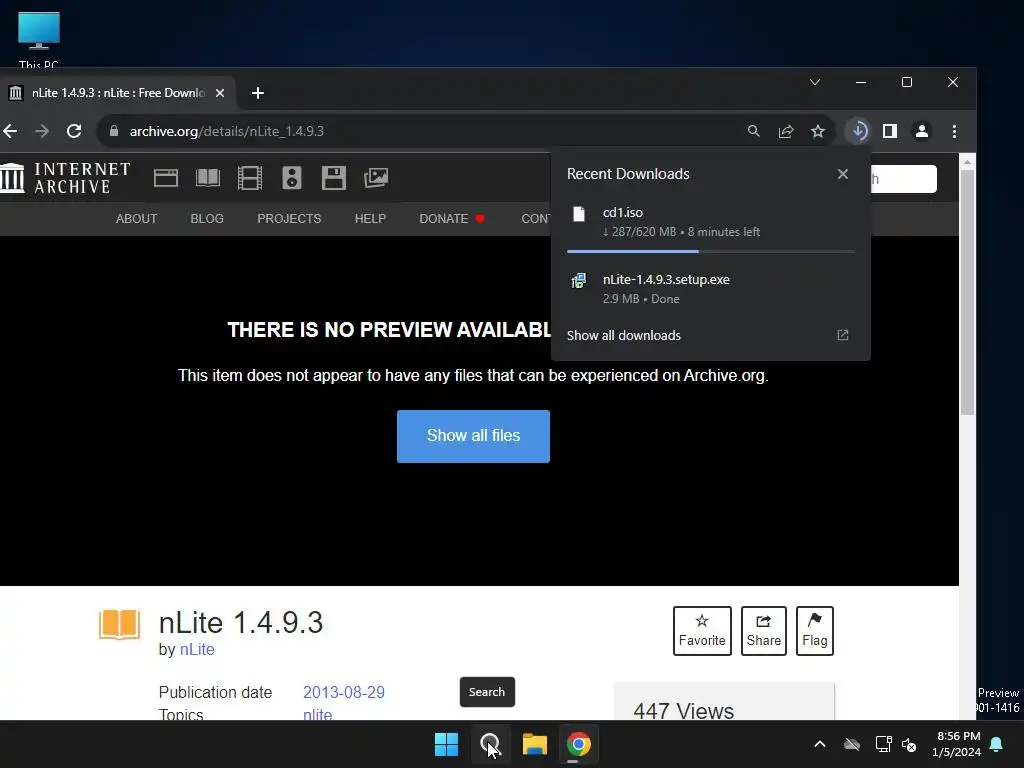Click the address bar zoom magnifier icon
Screen dimensions: 1024x768
(x=754, y=131)
